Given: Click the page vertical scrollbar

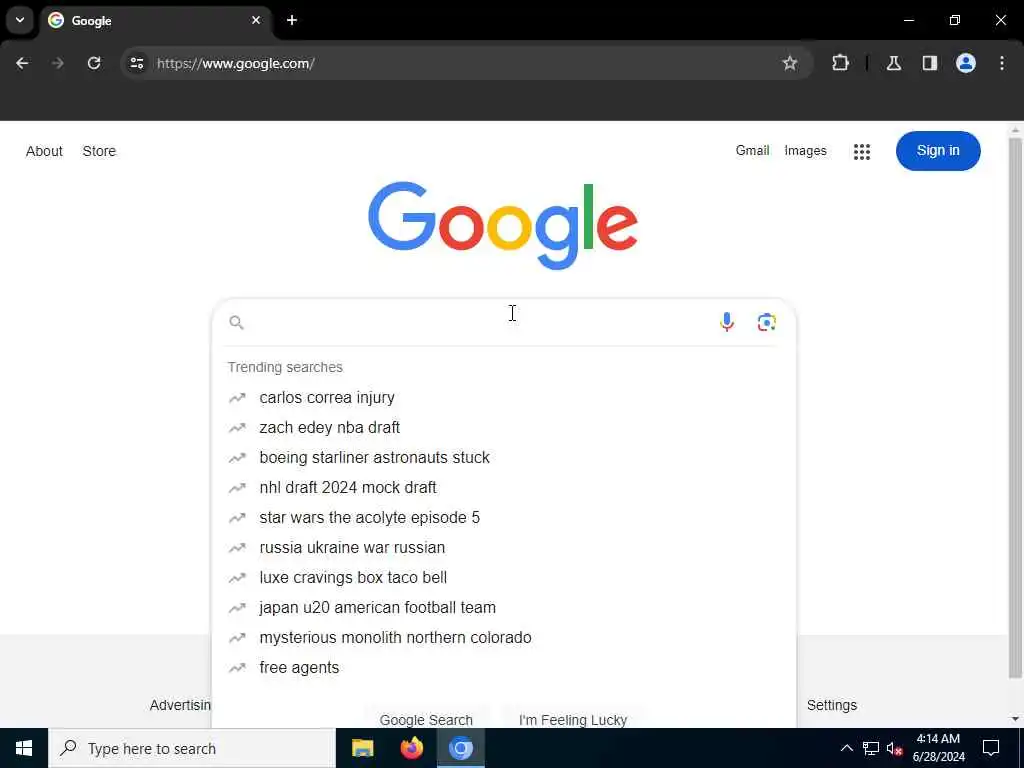Looking at the screenshot, I should (x=1015, y=406).
